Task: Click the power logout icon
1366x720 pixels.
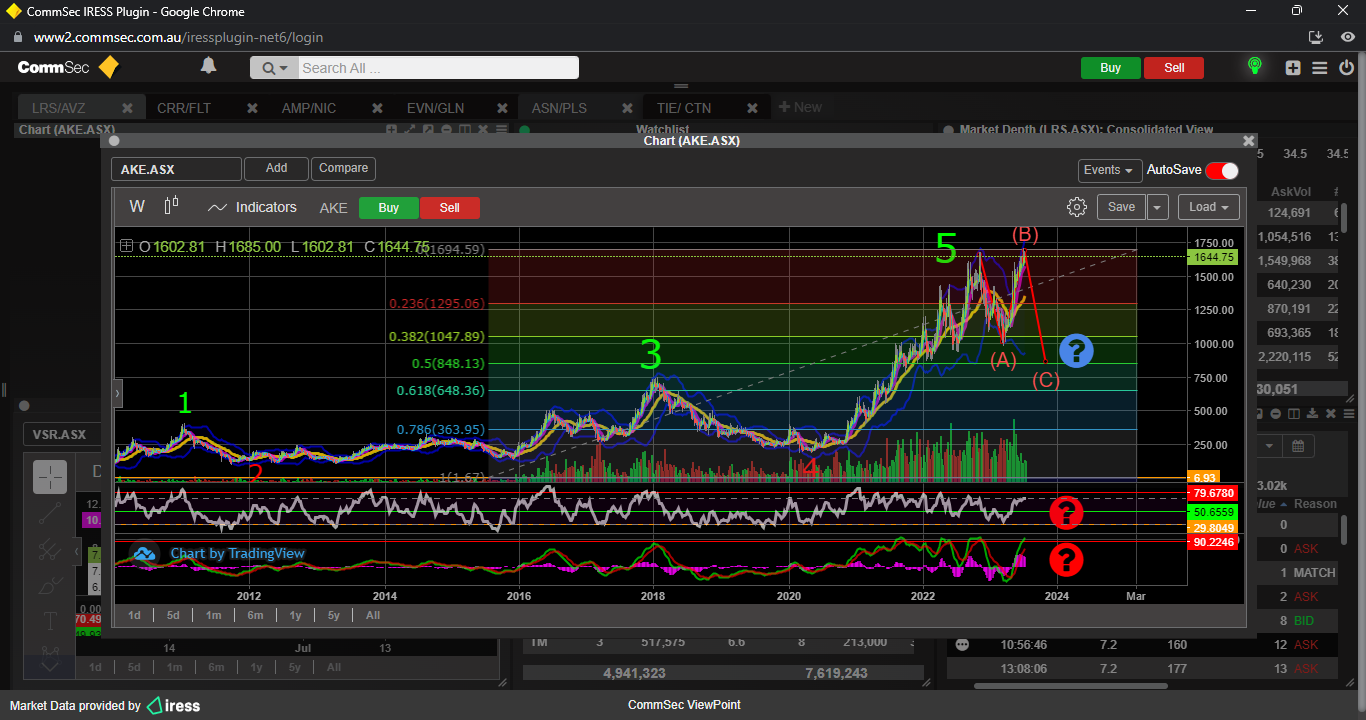Action: pos(1347,68)
